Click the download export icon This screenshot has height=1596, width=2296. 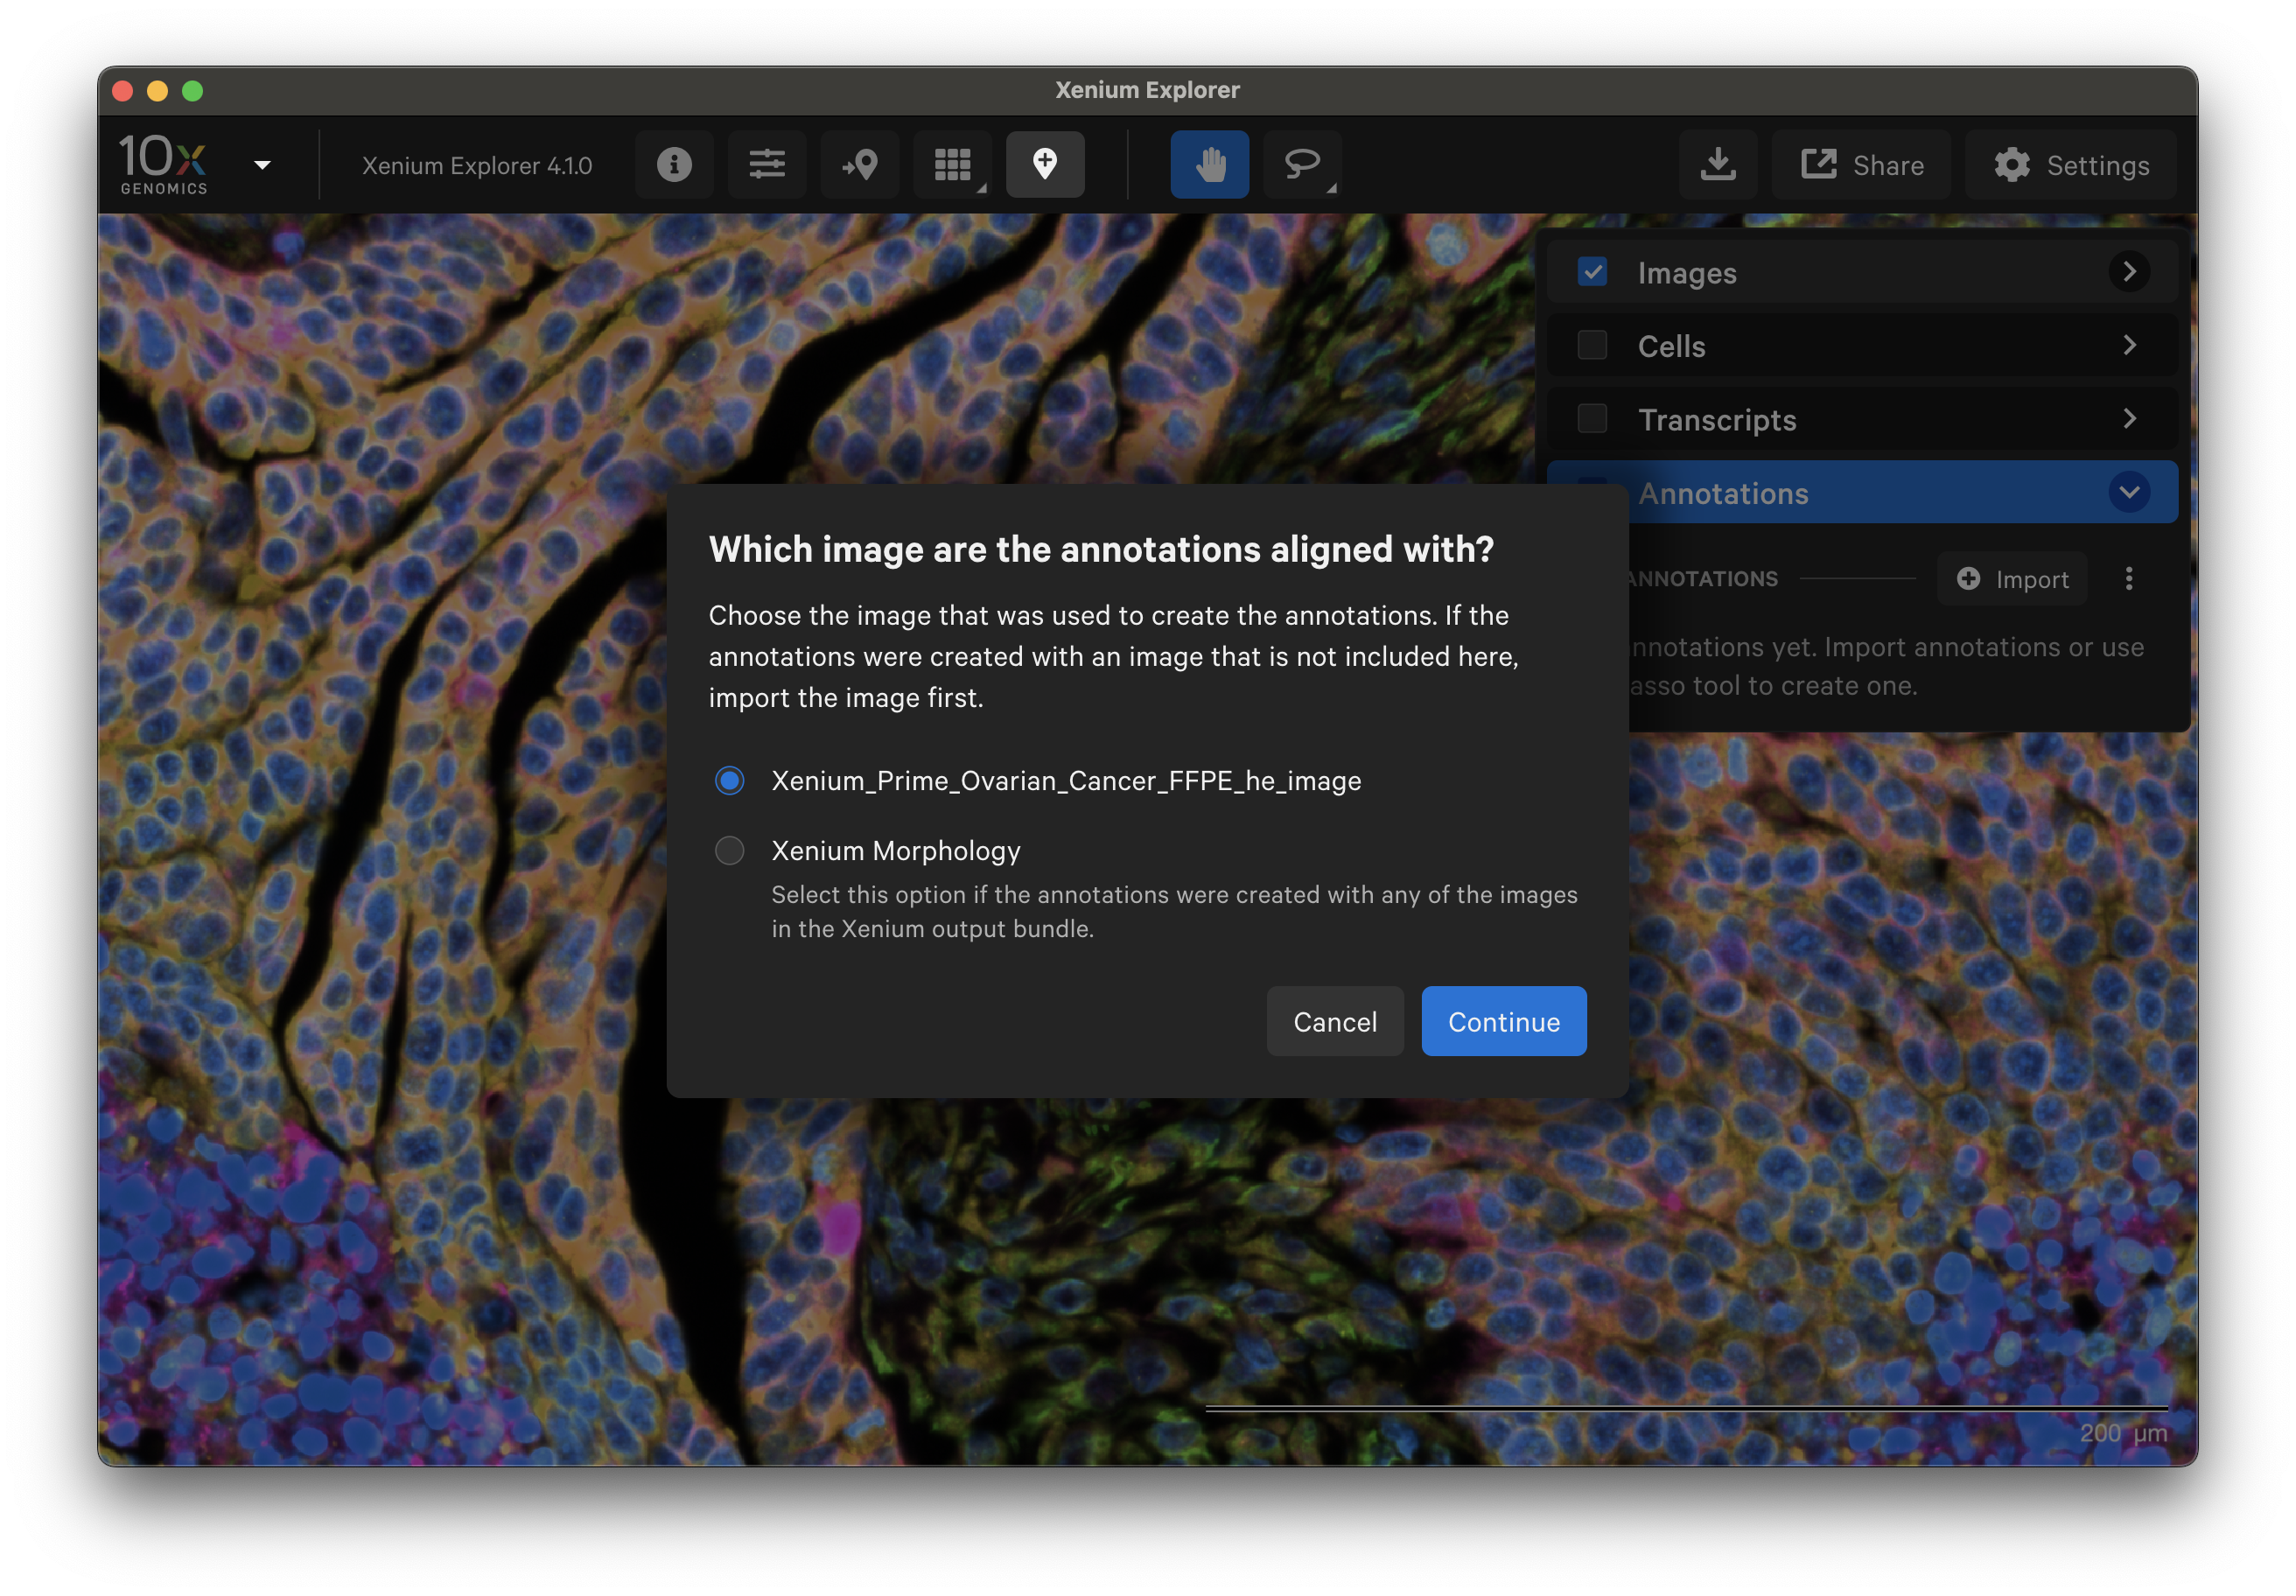[1718, 164]
